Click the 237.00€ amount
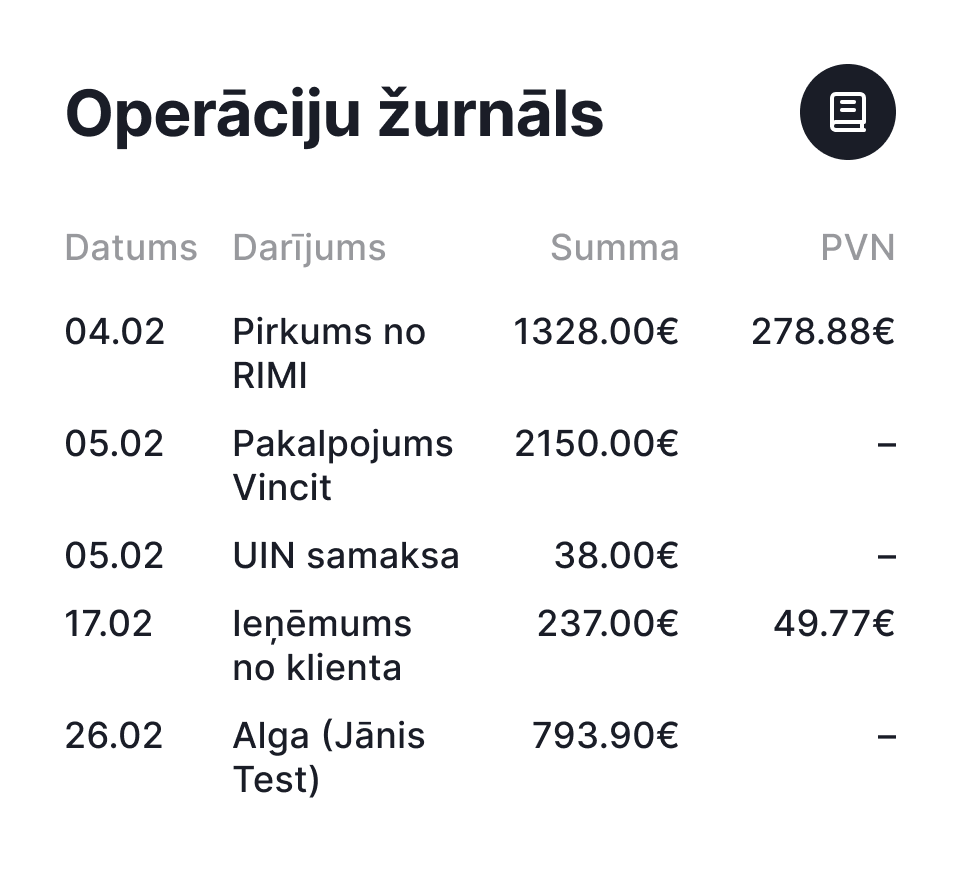 pyautogui.click(x=608, y=623)
